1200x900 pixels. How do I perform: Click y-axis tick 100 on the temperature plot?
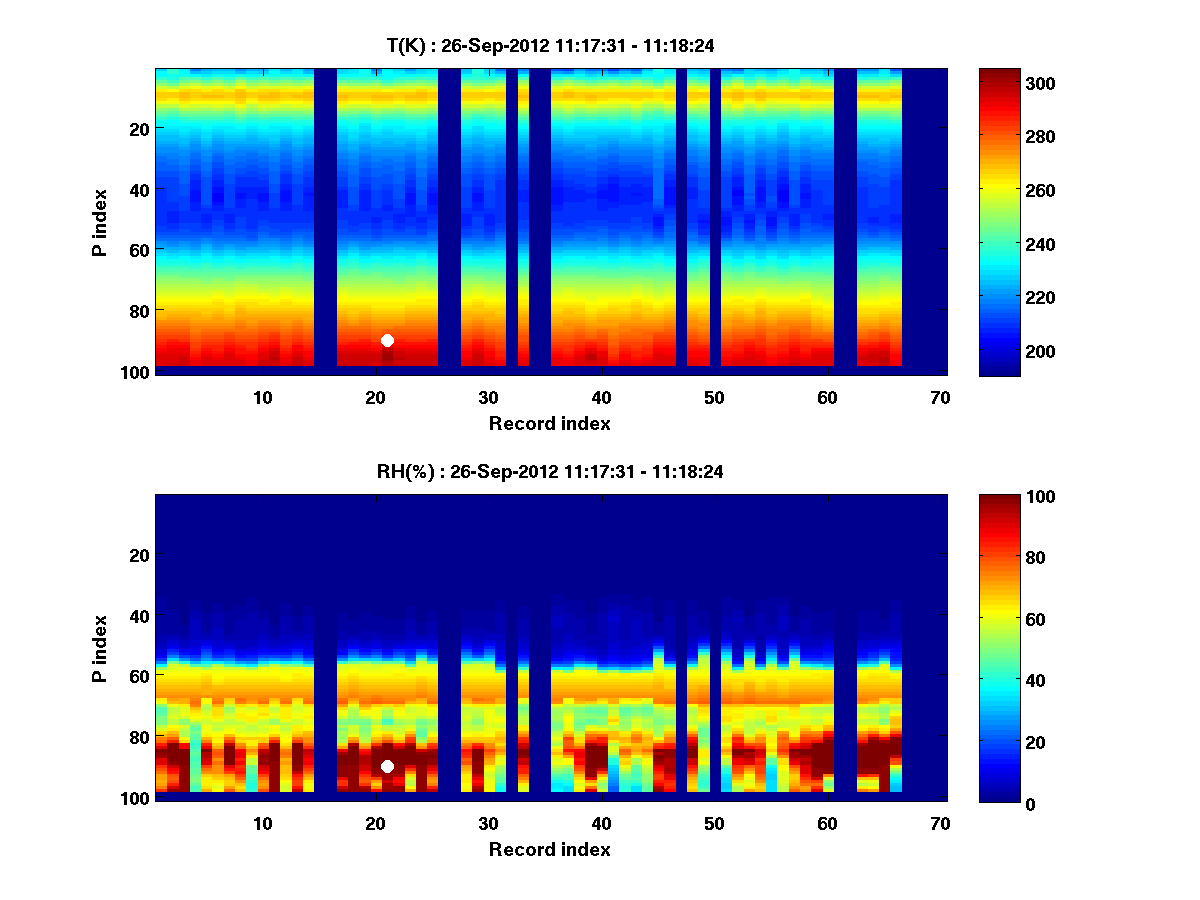[x=136, y=371]
